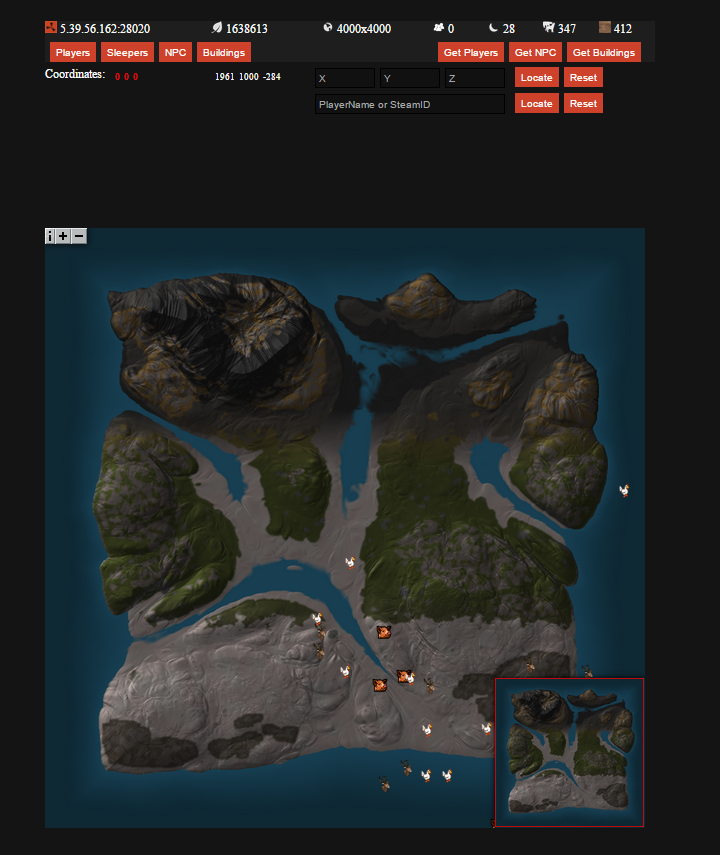The image size is (720, 855).
Task: Select the southernmost deer marker in the sea
Action: coord(385,784)
